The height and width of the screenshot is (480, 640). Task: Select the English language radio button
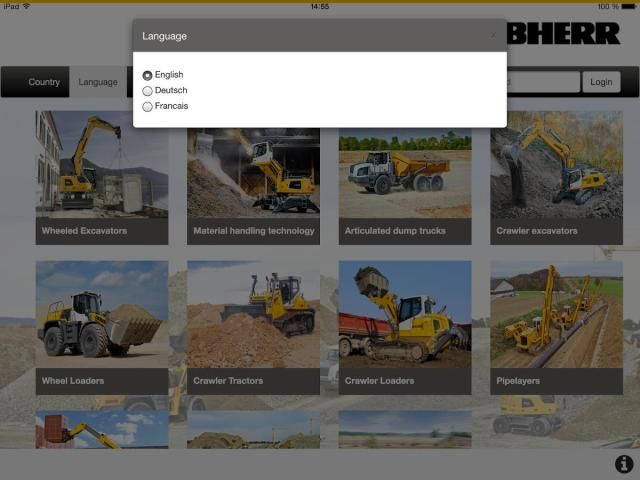[x=148, y=75]
